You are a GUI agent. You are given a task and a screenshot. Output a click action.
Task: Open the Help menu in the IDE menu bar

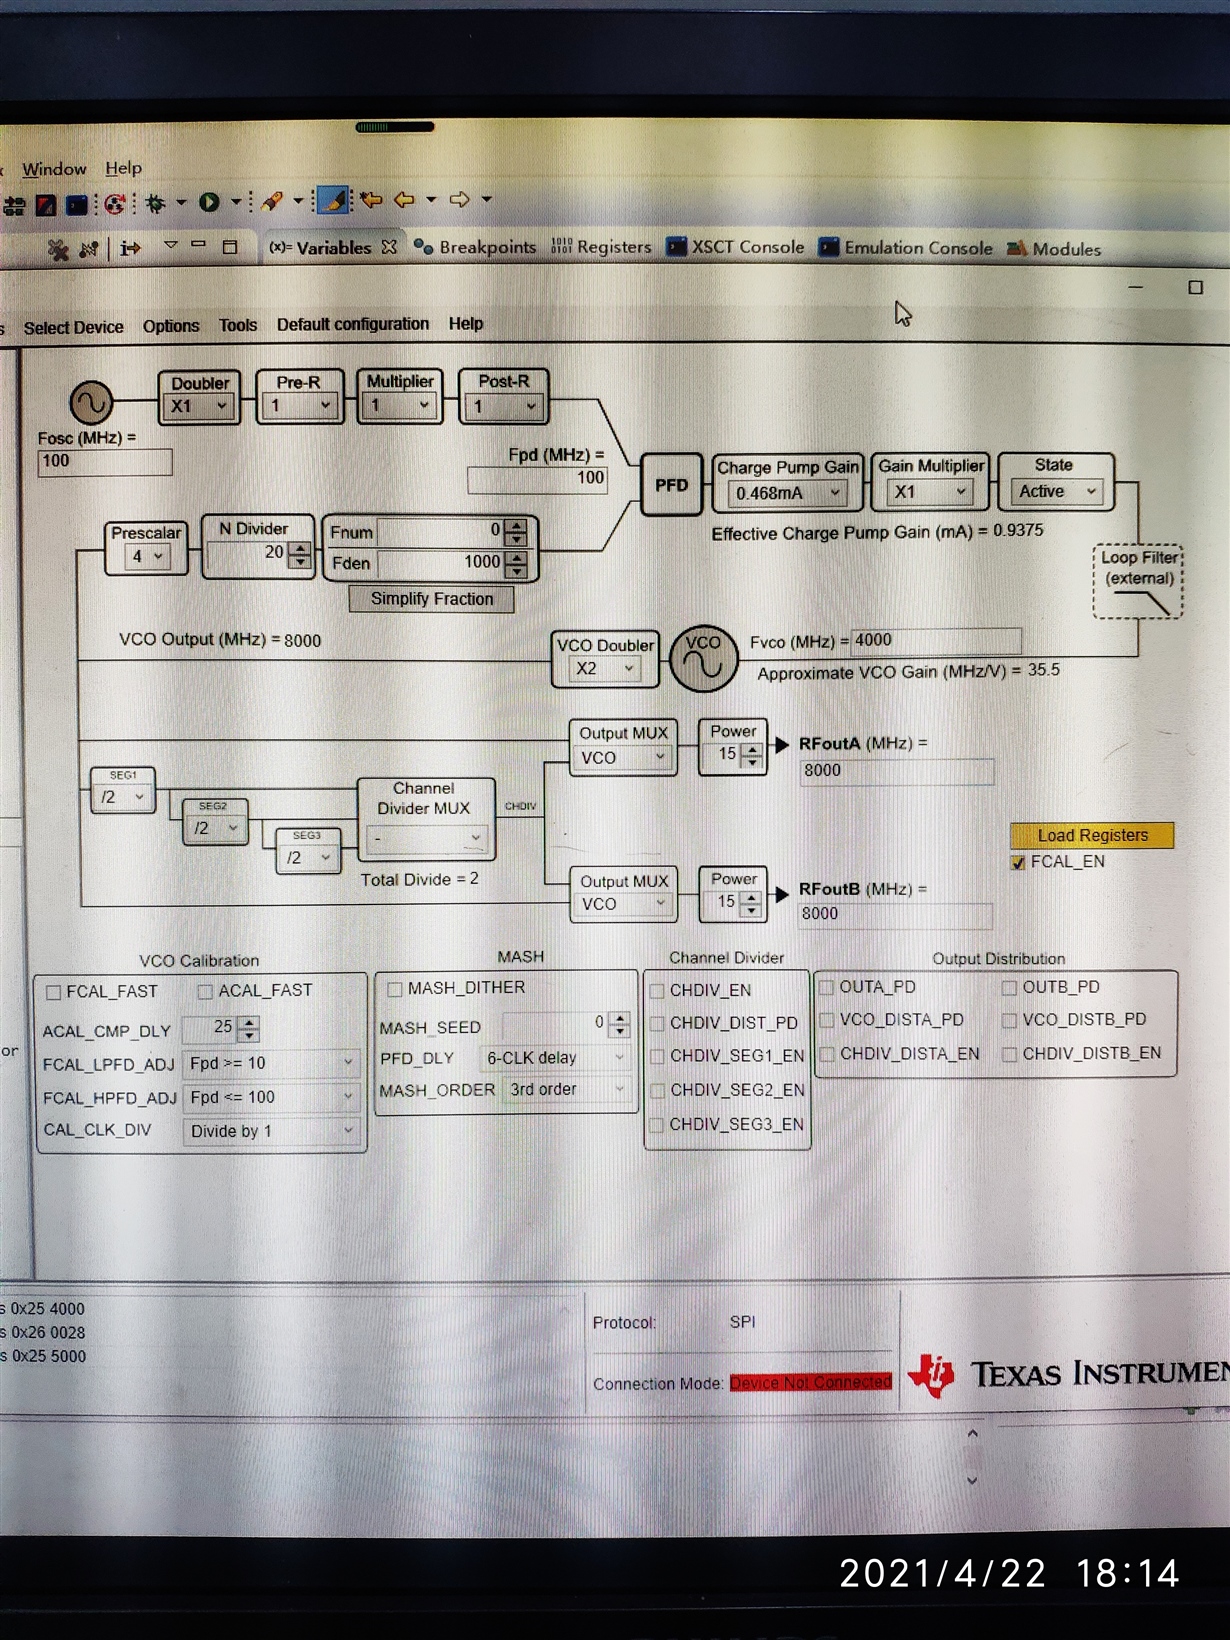coord(124,168)
